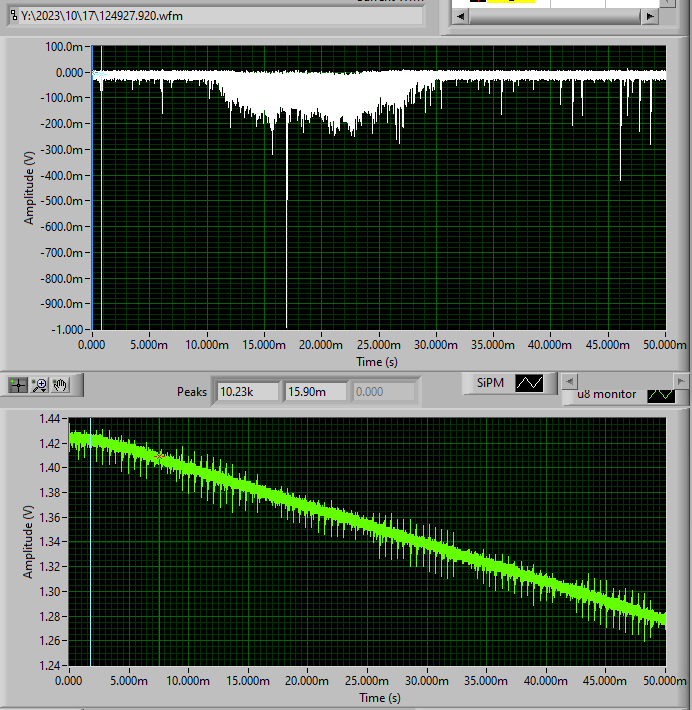Click the path browse icon beside file path
This screenshot has width=692, height=710.
tap(14, 16)
